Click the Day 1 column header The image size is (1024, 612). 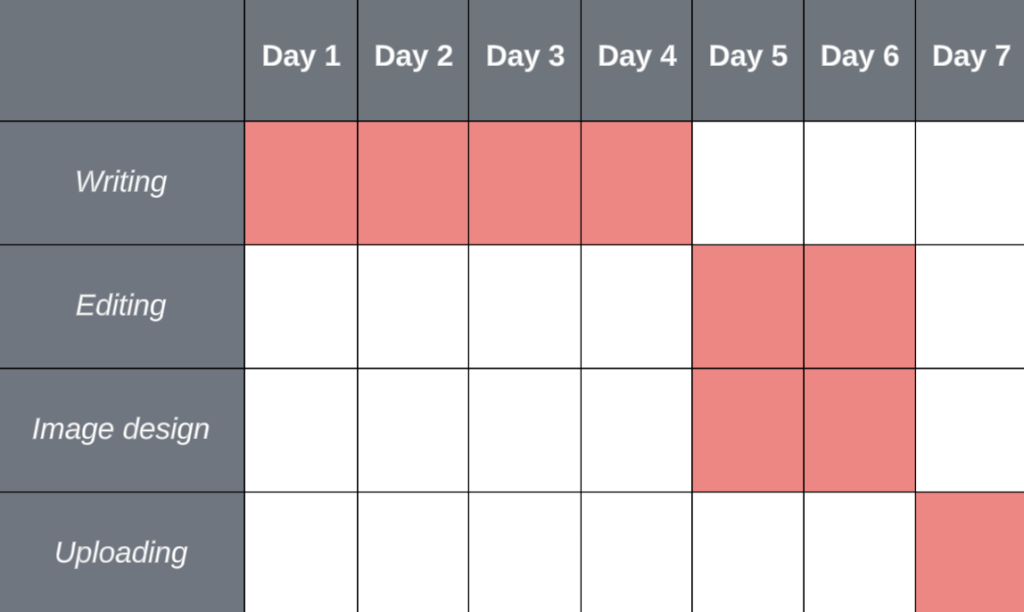301,58
